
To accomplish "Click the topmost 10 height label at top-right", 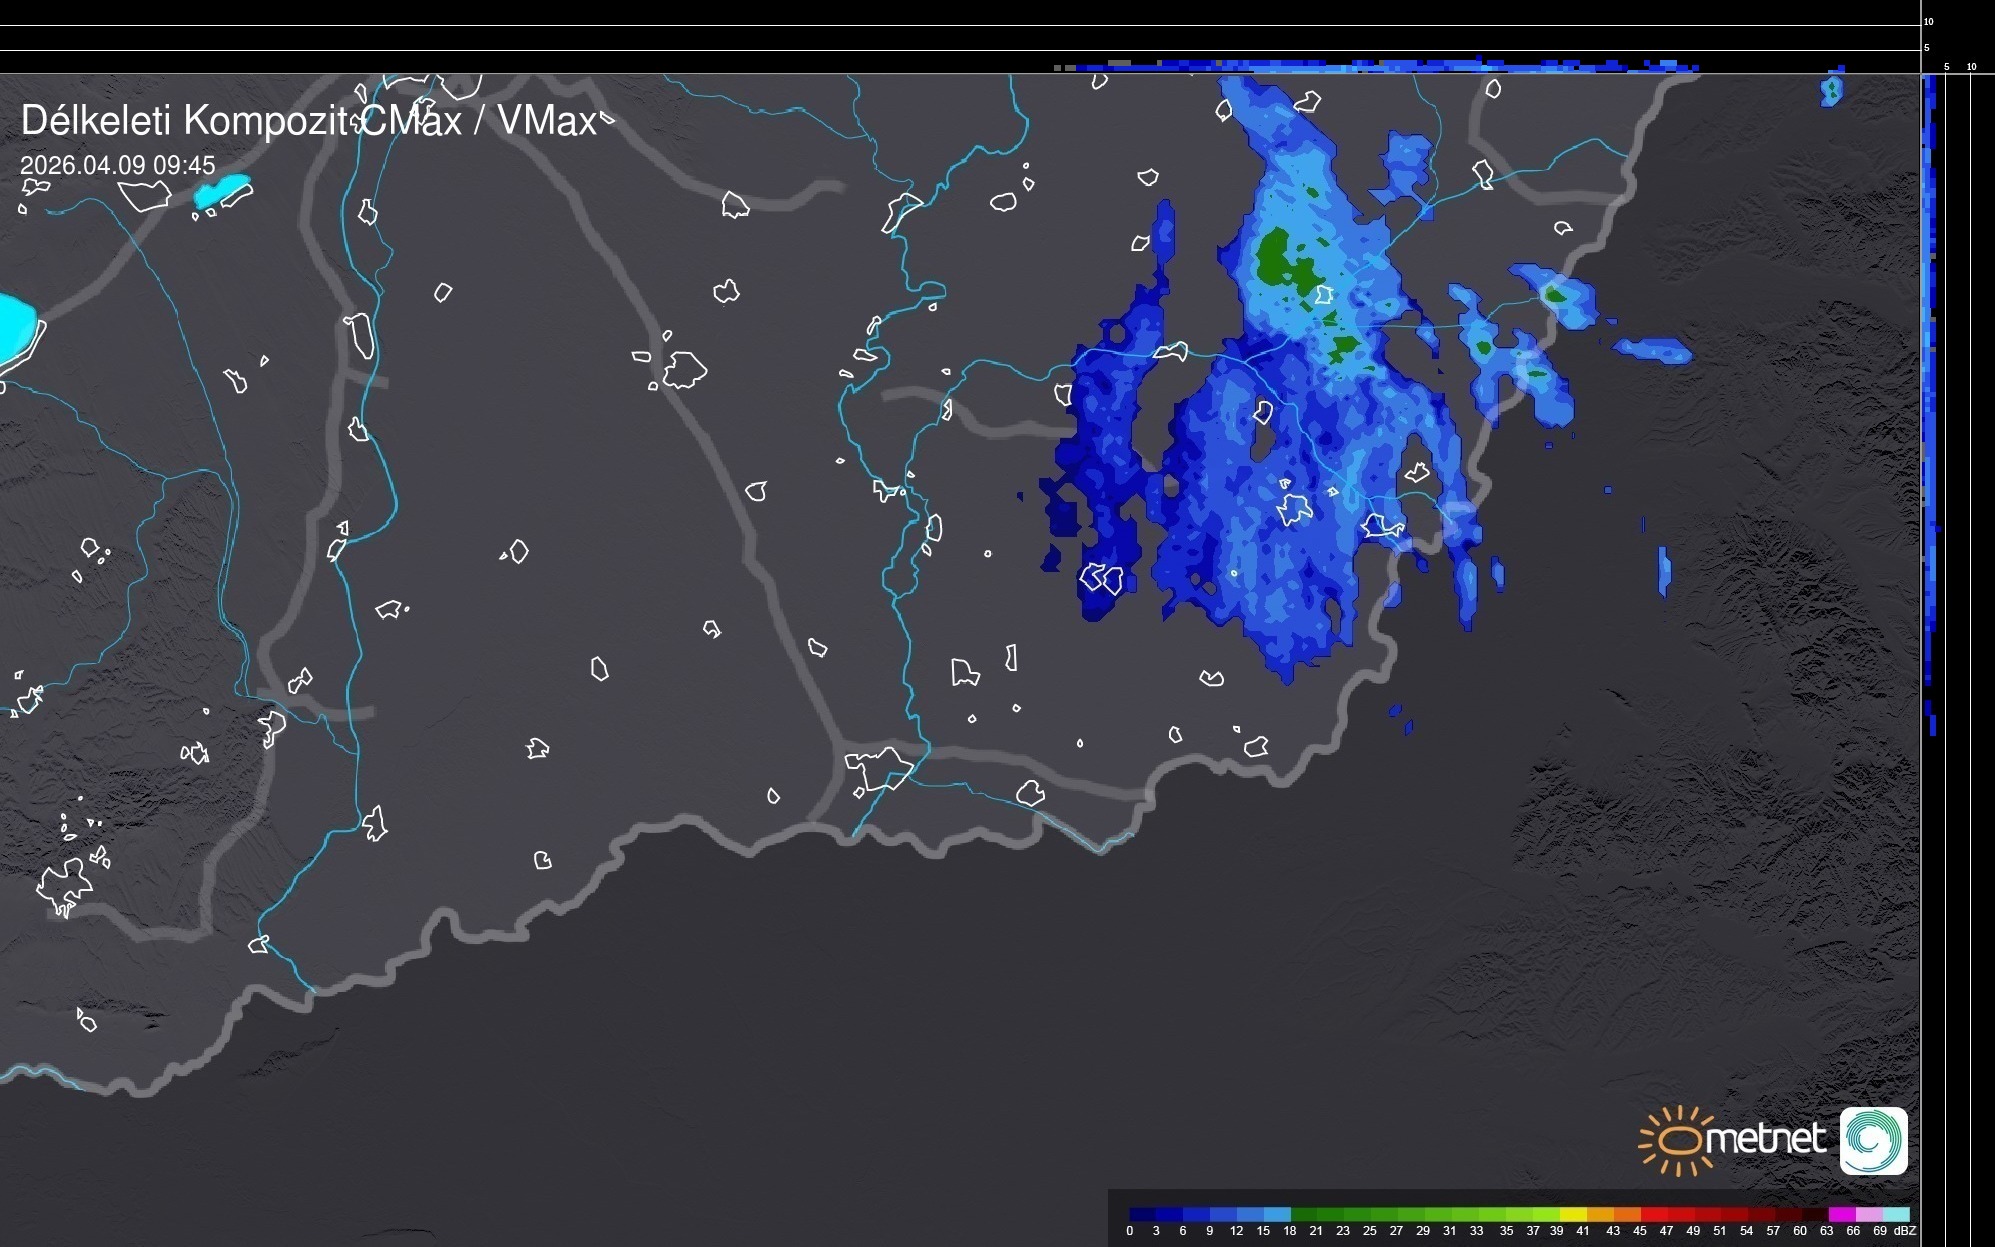I will pos(1929,21).
